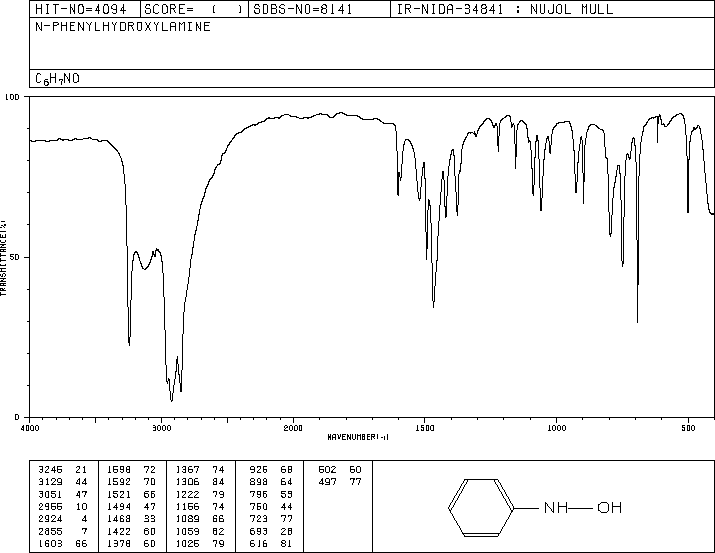Click peak table value 1592
This screenshot has height=553, width=715.
click(x=119, y=482)
